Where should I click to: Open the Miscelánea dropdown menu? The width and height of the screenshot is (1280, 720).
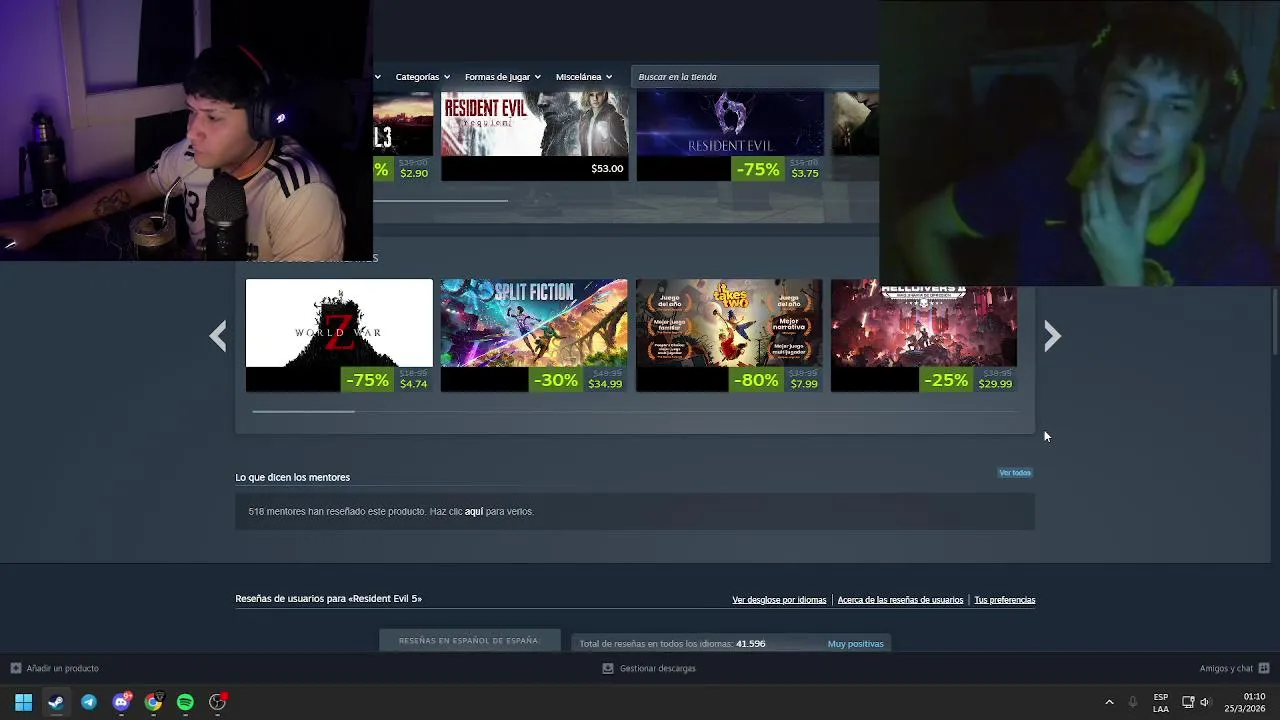click(x=584, y=77)
